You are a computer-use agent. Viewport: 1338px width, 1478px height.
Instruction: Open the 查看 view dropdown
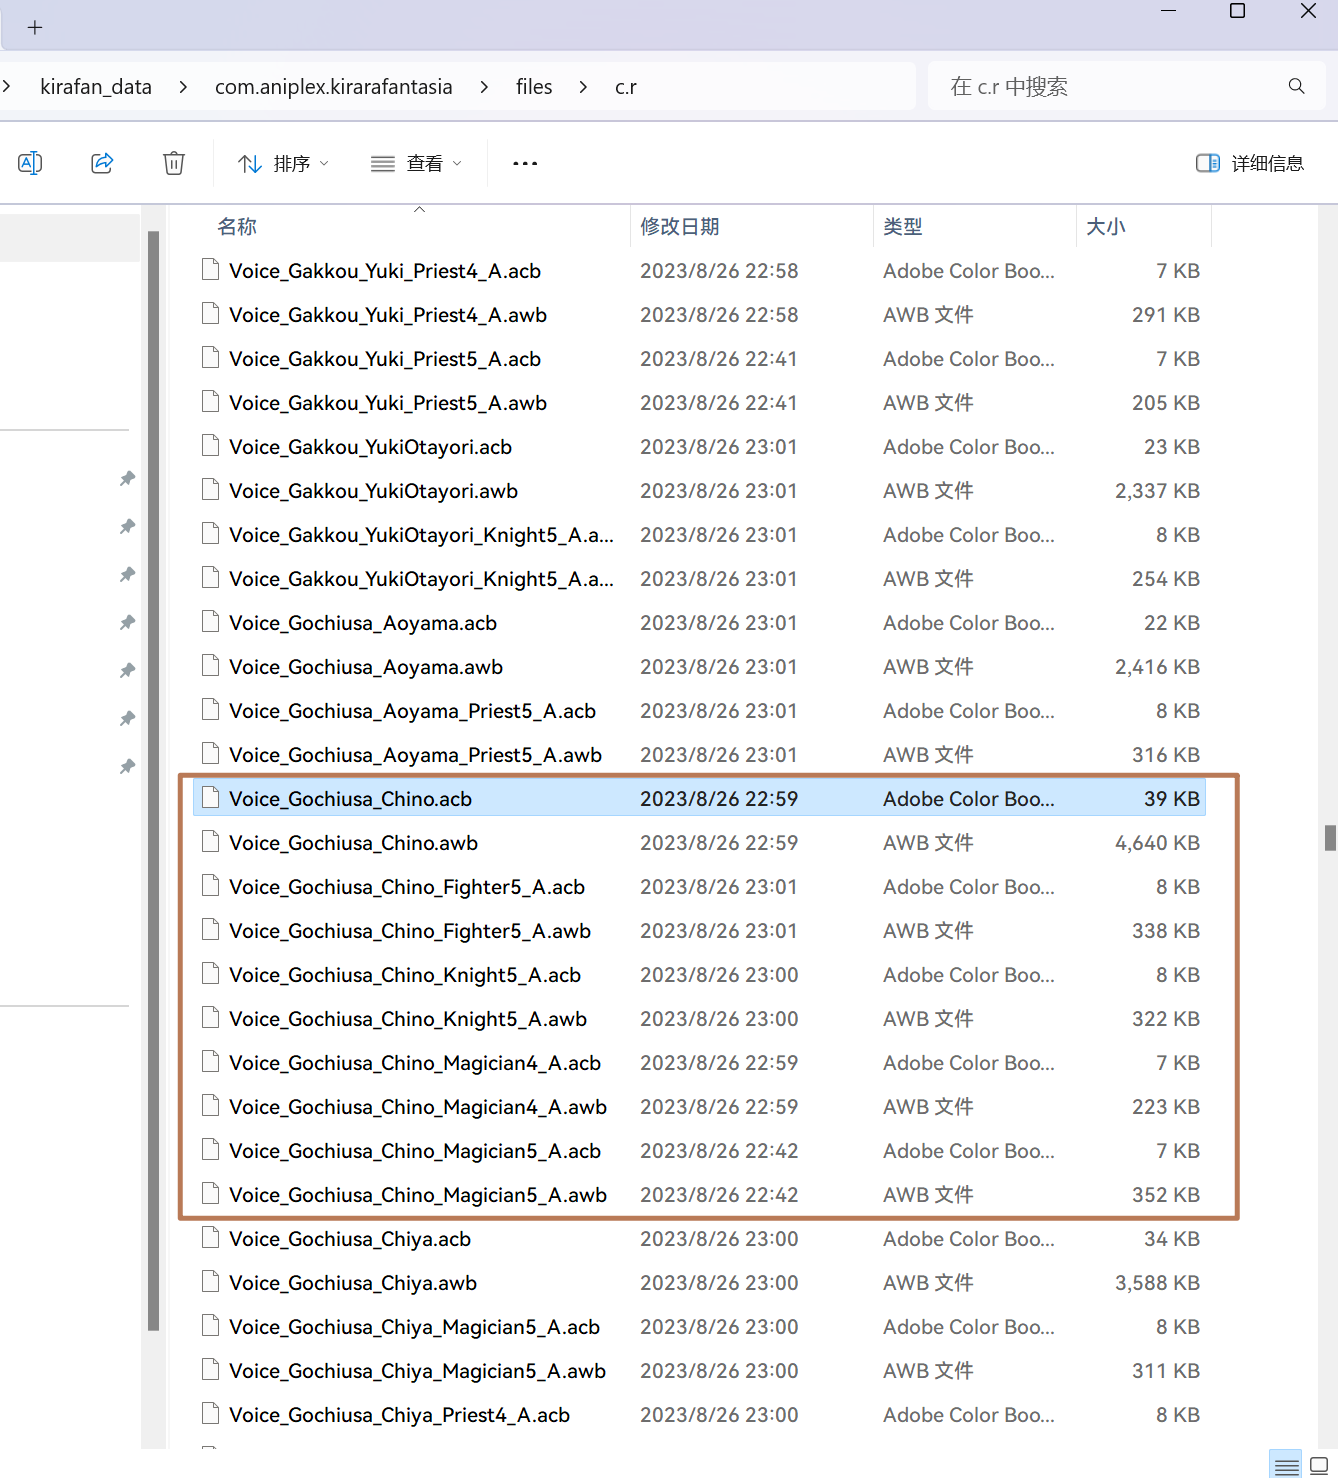click(x=416, y=163)
